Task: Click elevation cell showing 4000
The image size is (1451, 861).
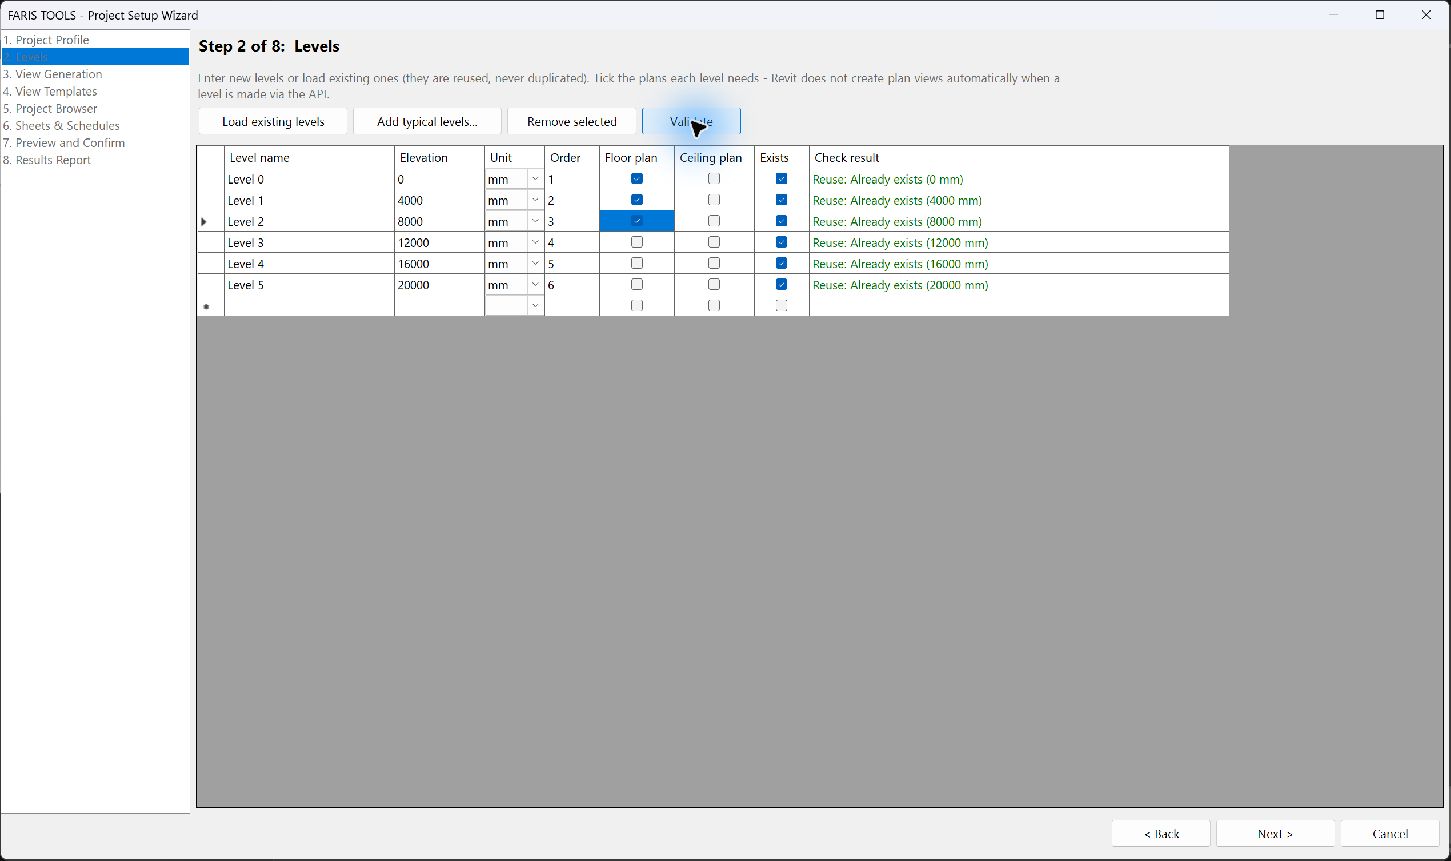Action: pyautogui.click(x=440, y=200)
